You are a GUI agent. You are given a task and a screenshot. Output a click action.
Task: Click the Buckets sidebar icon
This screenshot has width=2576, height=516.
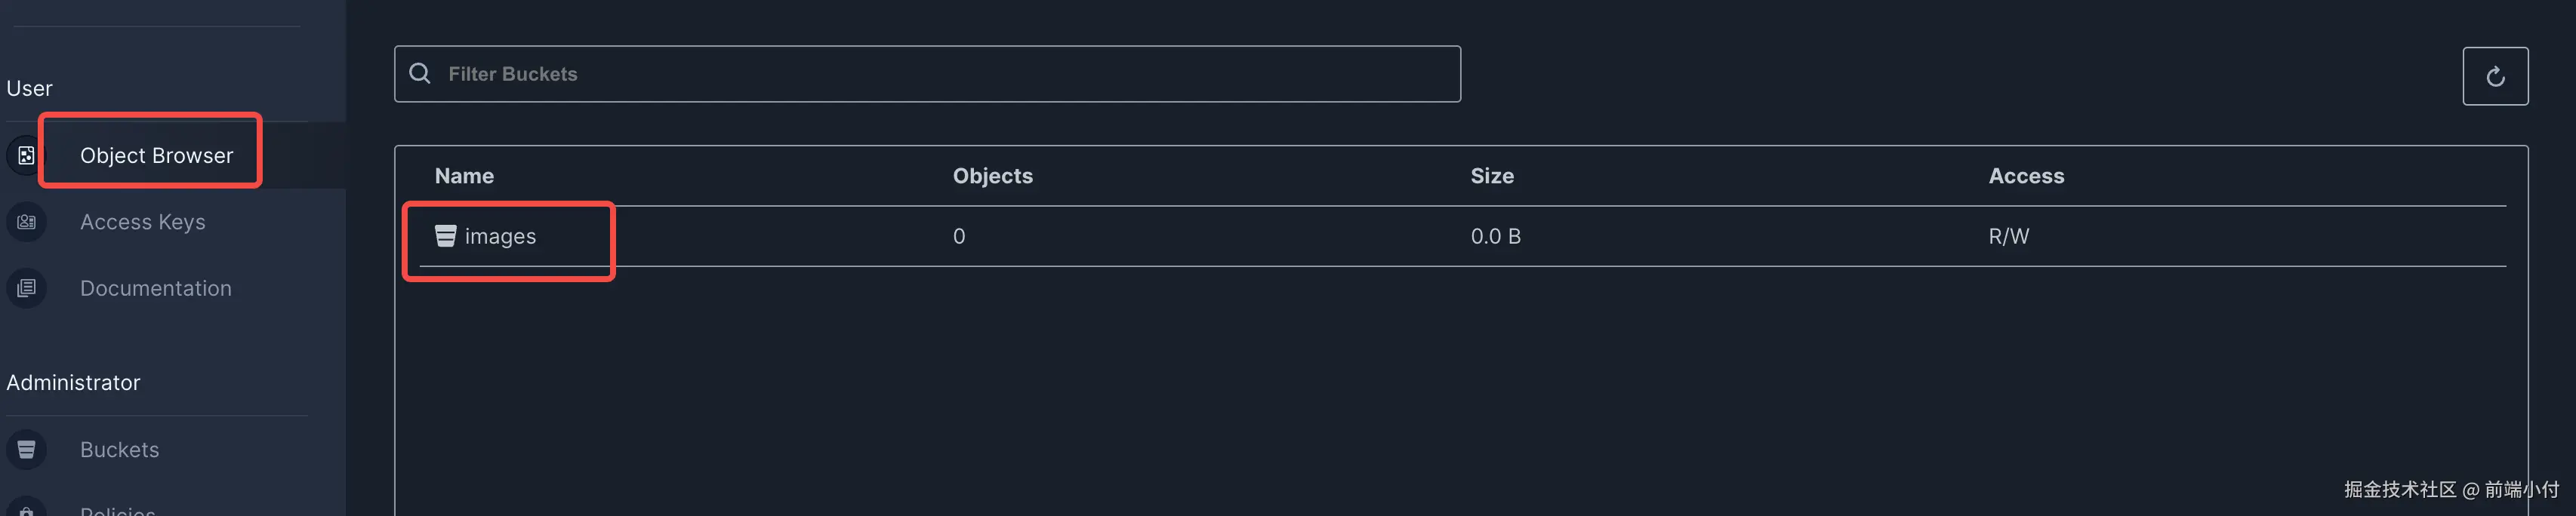click(26, 449)
